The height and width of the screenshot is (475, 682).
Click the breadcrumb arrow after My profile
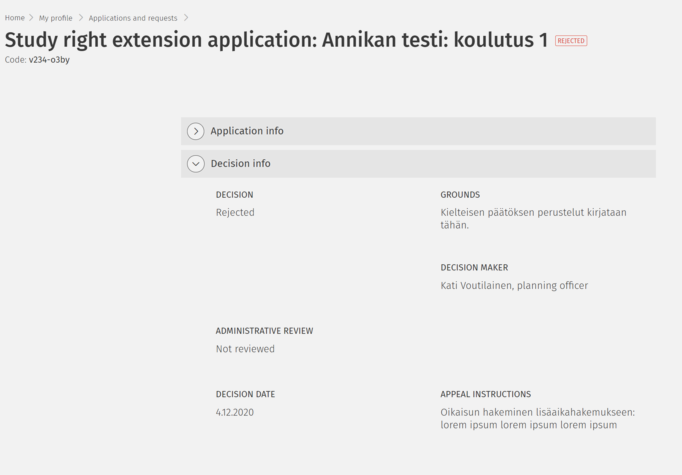point(81,18)
